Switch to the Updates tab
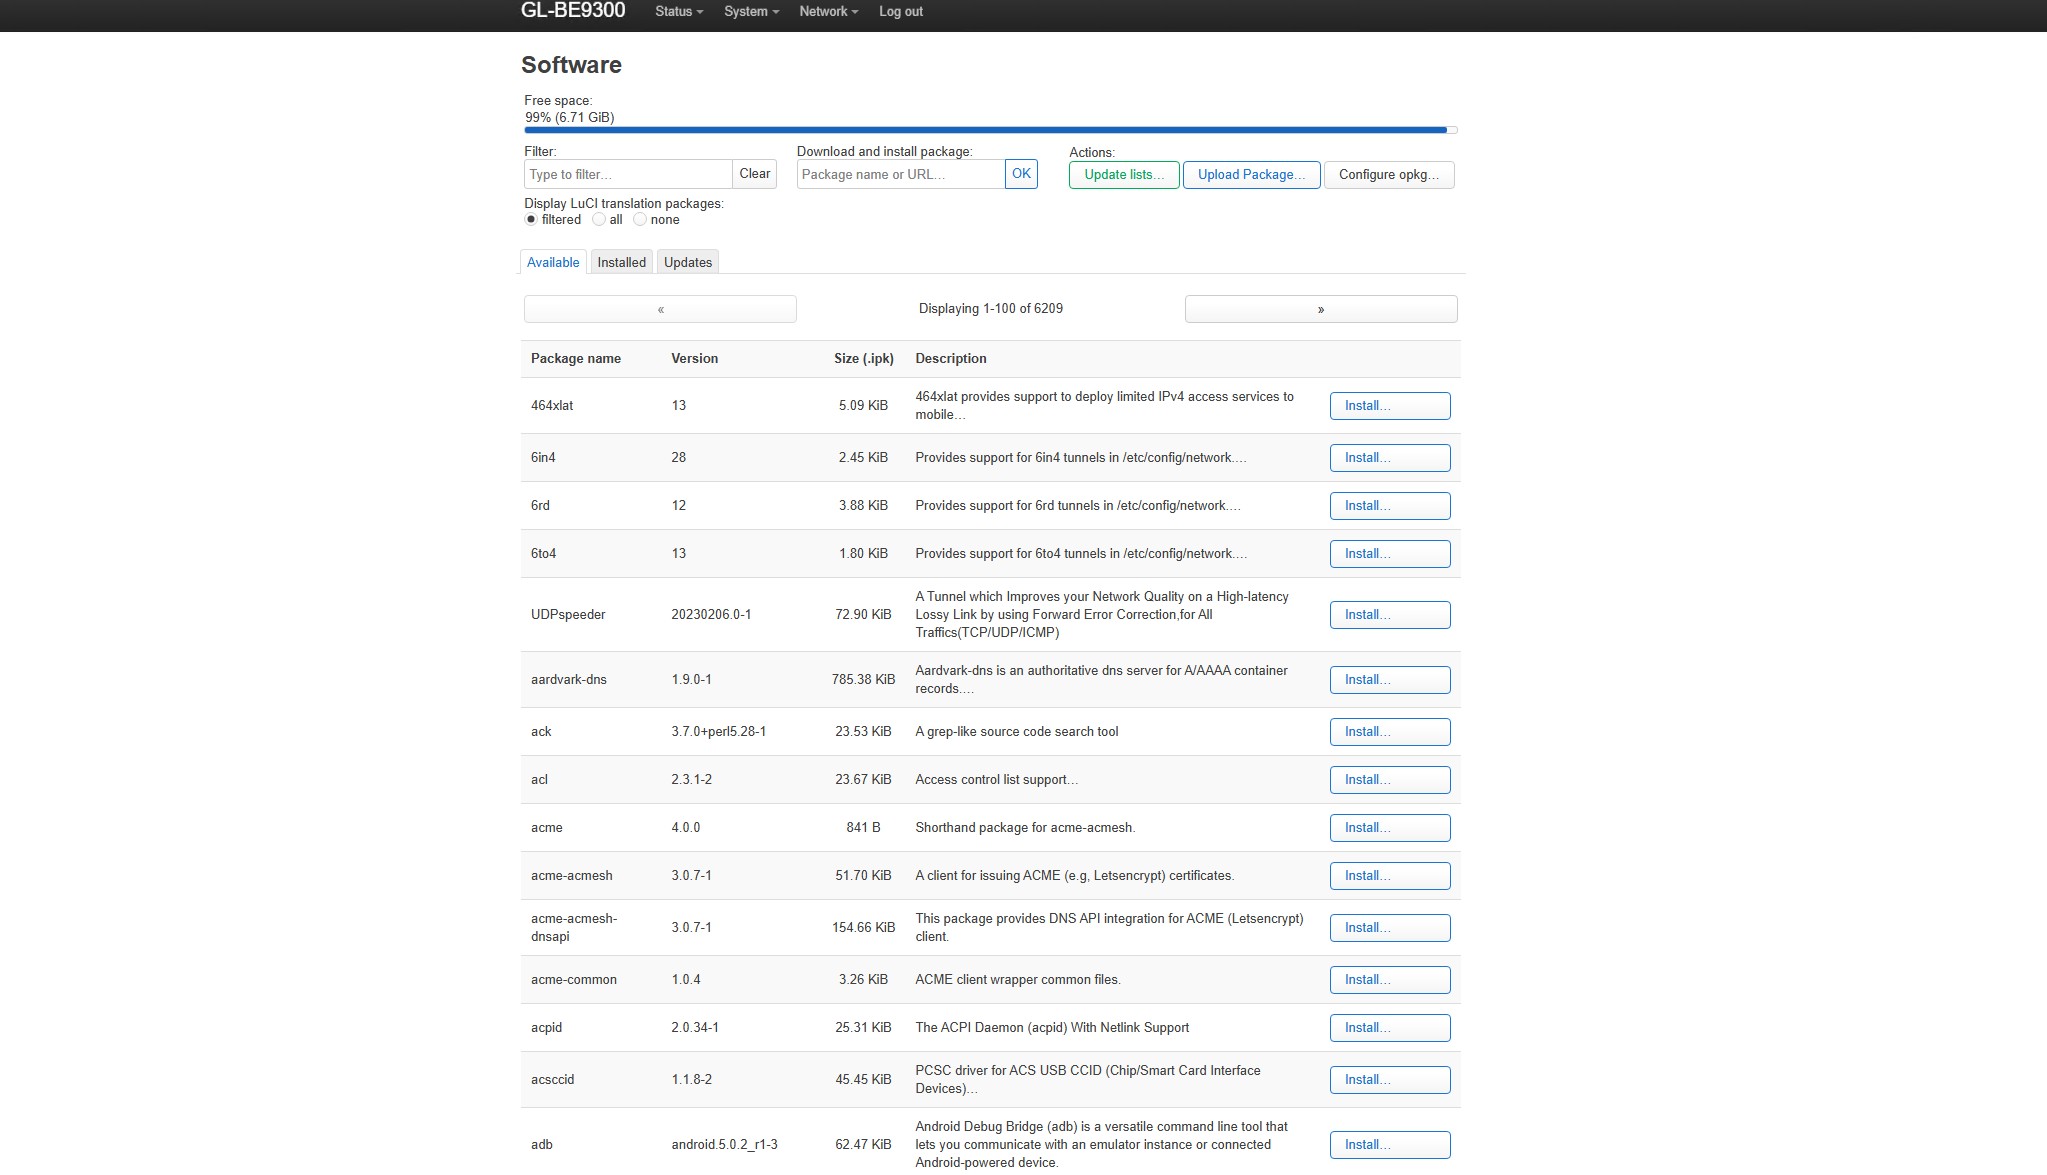The width and height of the screenshot is (2047, 1175). point(688,262)
